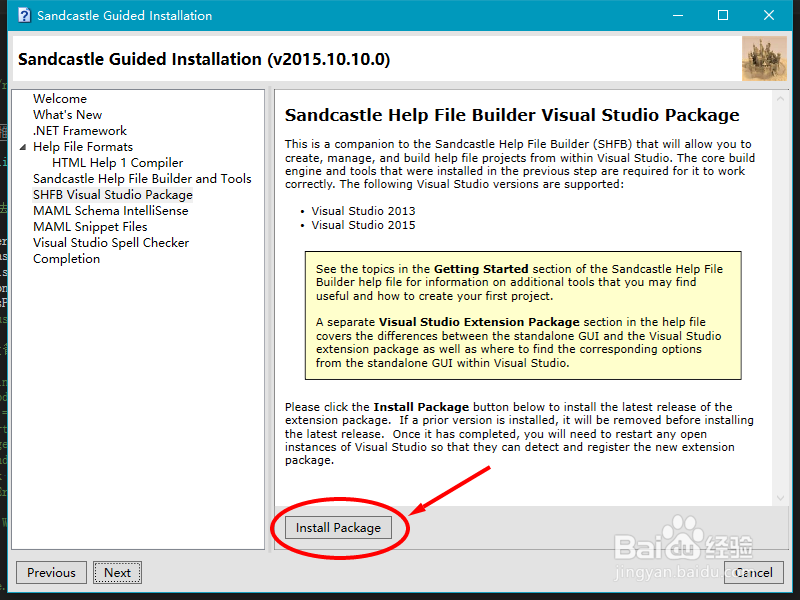
Task: Click the 'Visual Studio 2015' list item text
Action: tap(363, 225)
